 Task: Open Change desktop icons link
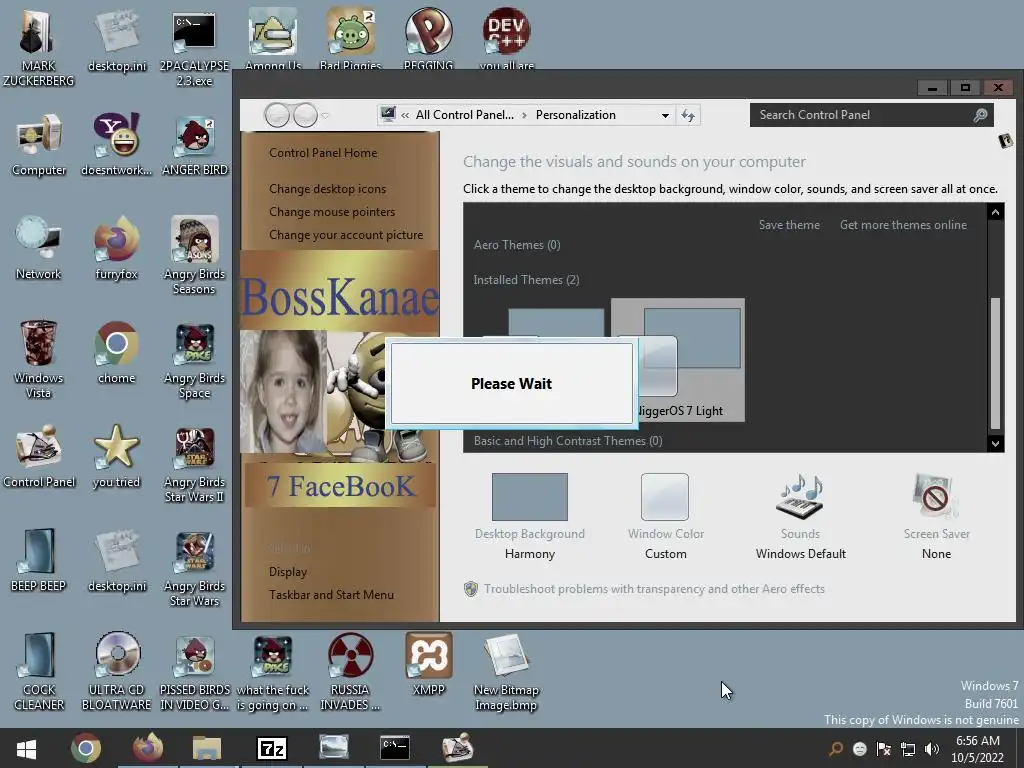(x=327, y=189)
